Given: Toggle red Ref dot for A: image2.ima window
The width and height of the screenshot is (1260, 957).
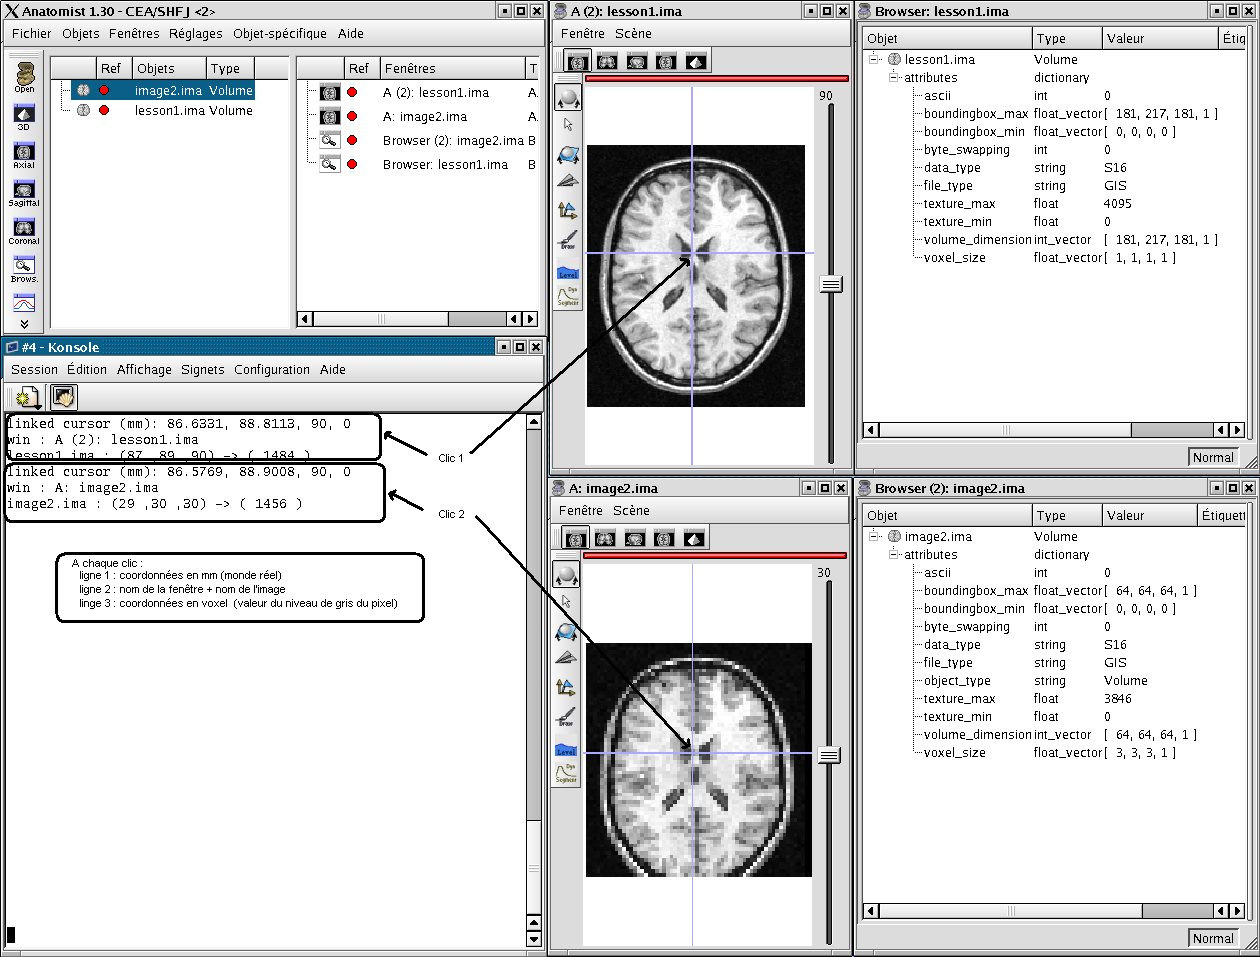Looking at the screenshot, I should point(352,117).
